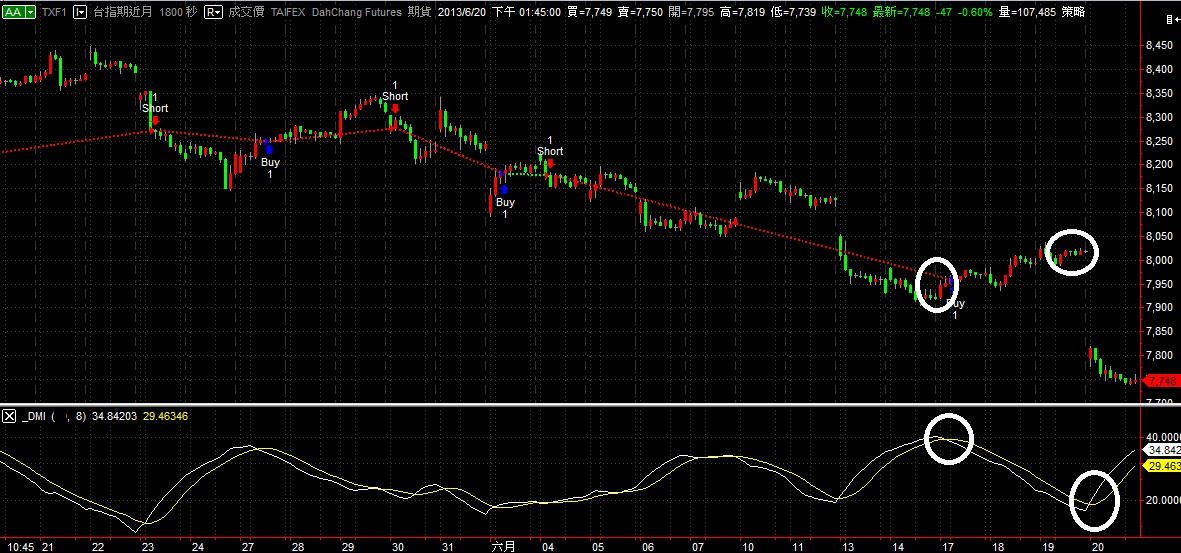Image resolution: width=1181 pixels, height=553 pixels.
Task: Open the R dropdown before 成交價
Action: tap(214, 12)
